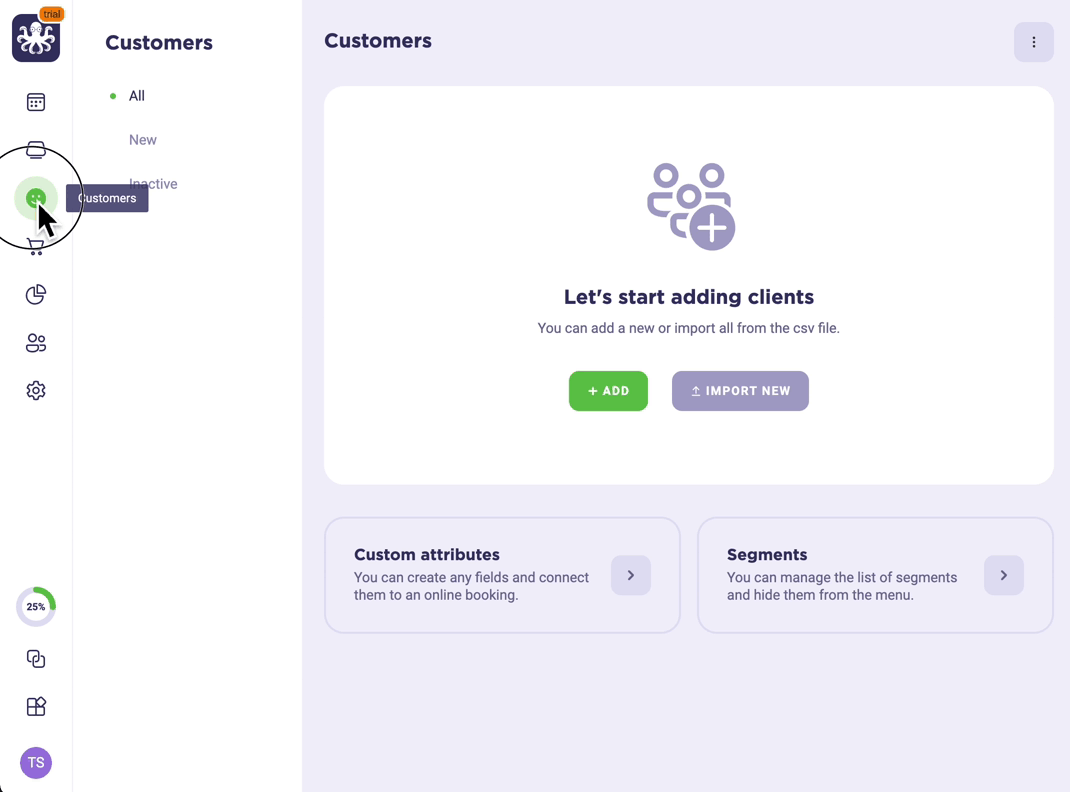Click the overlapping squares copy icon
The width and height of the screenshot is (1070, 792).
pyautogui.click(x=35, y=659)
